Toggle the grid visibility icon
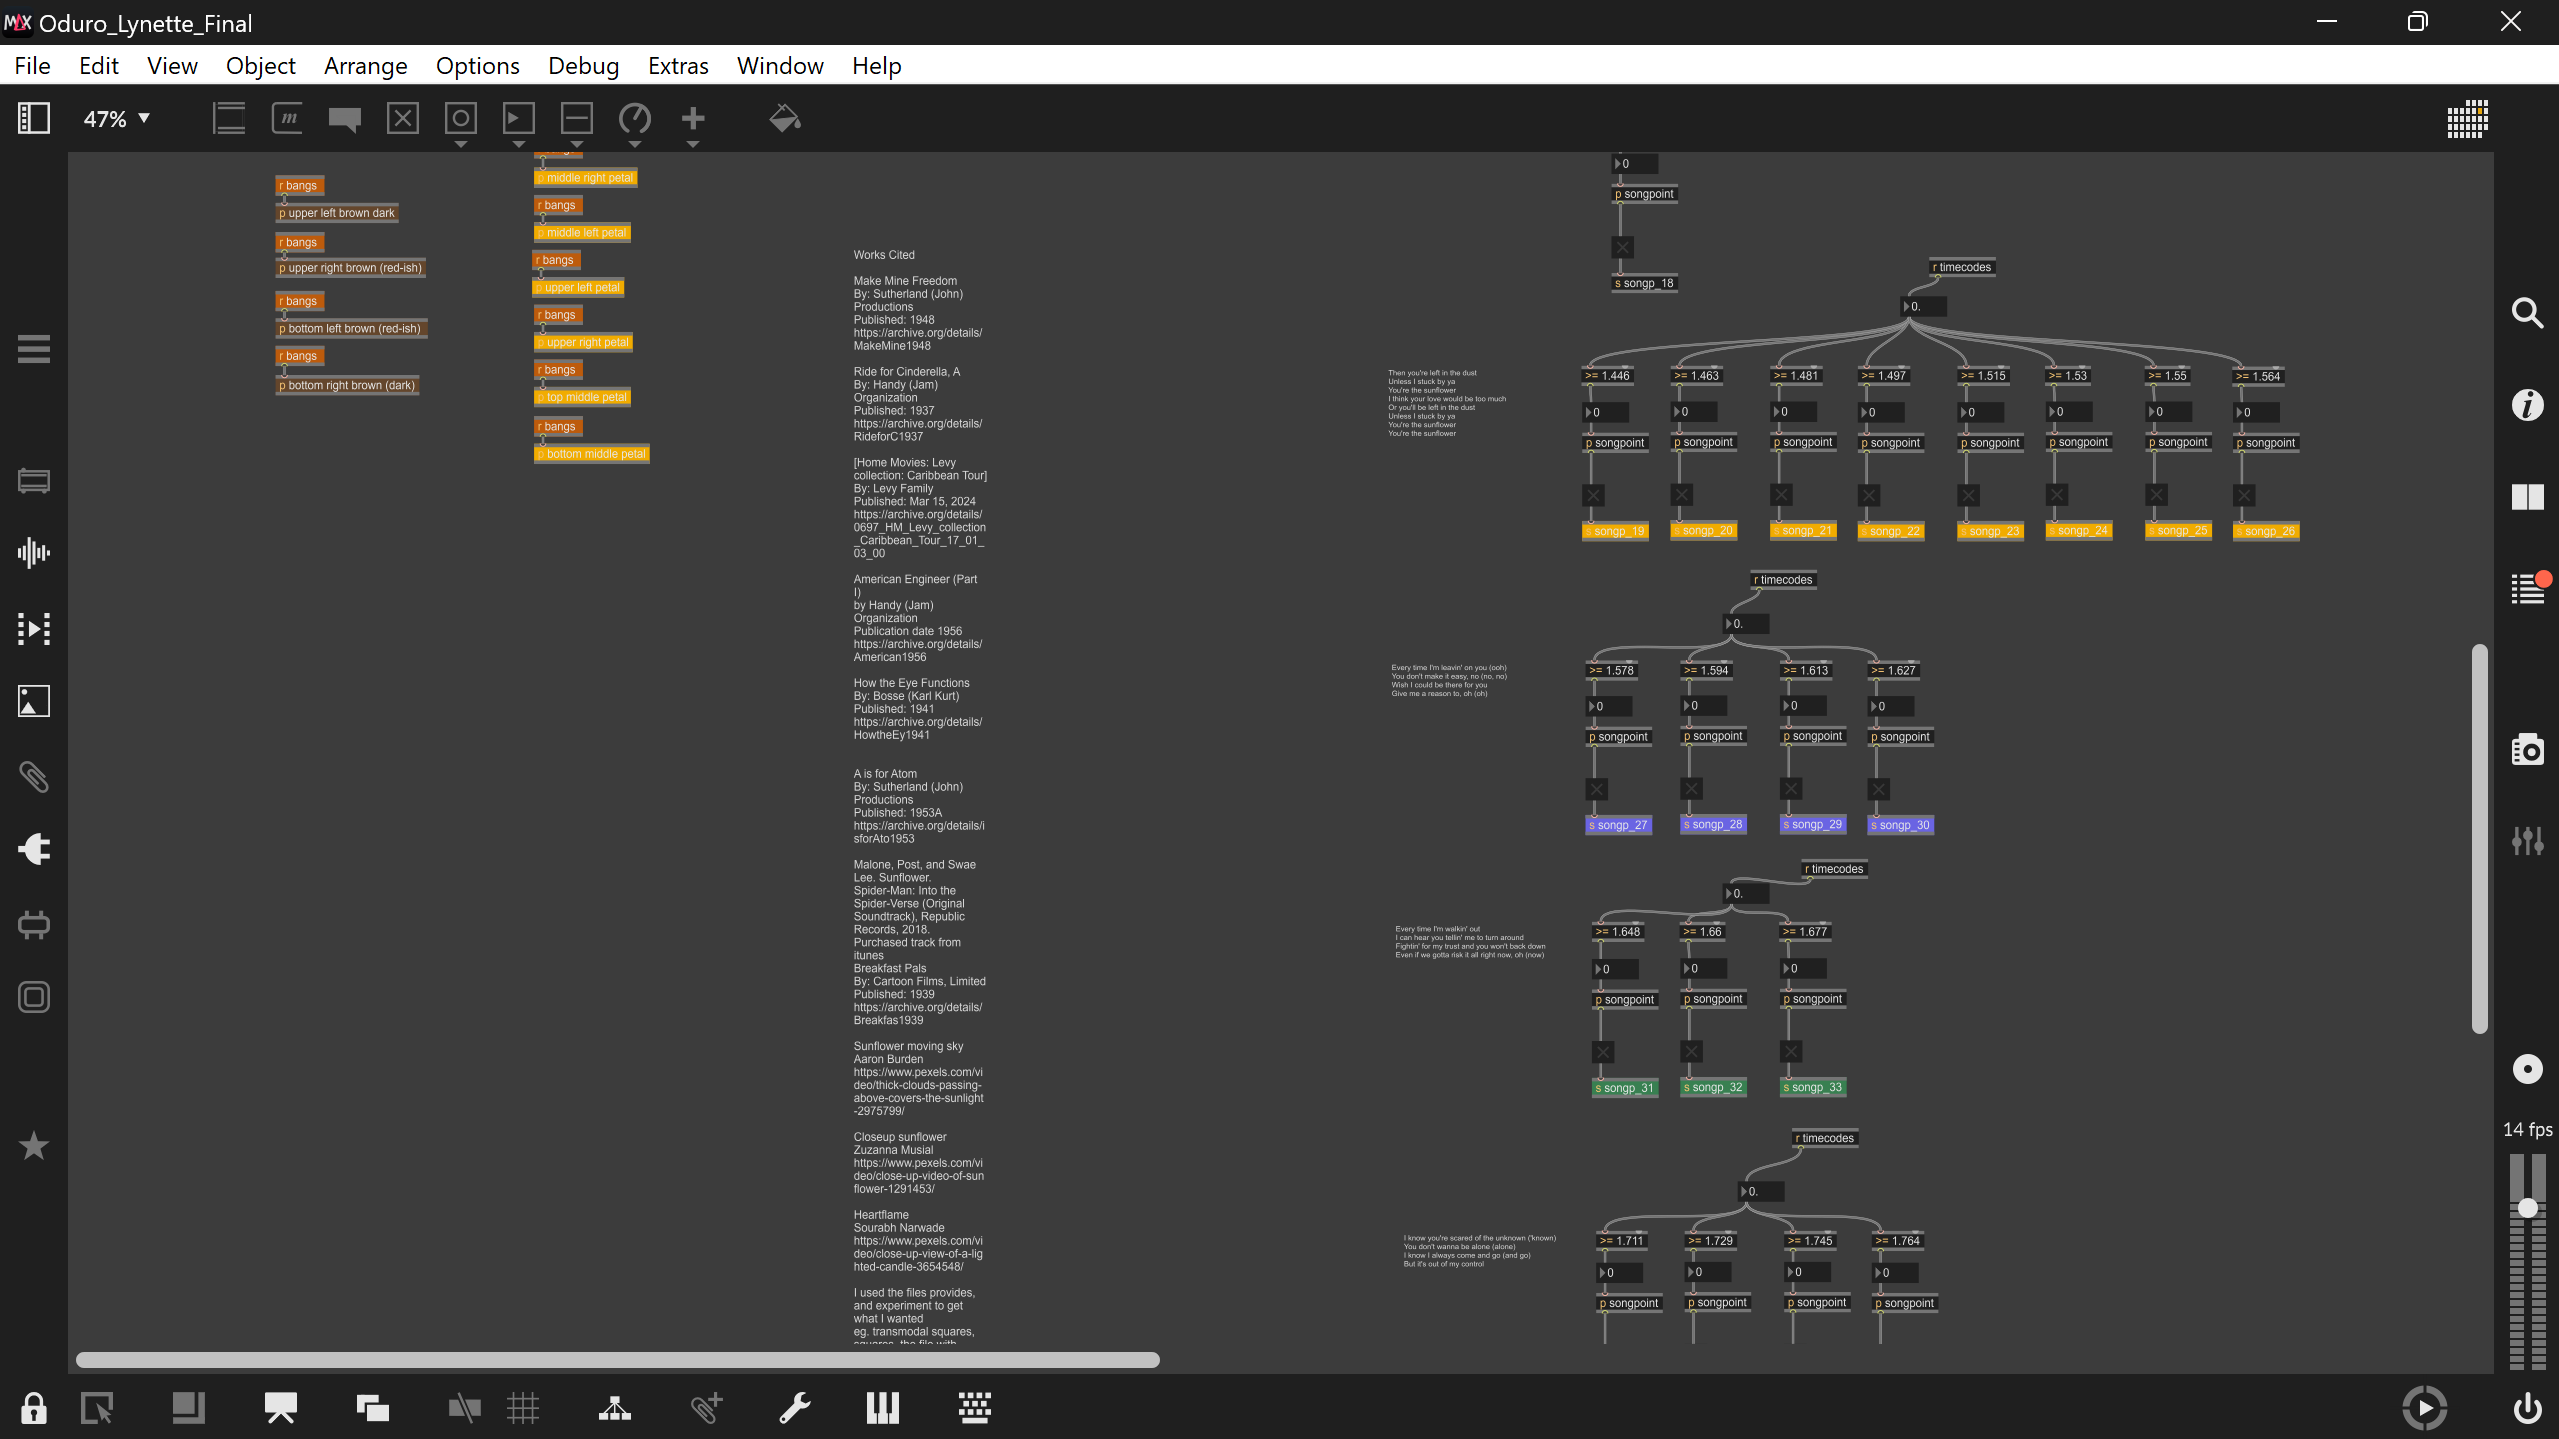The image size is (2559, 1439). (522, 1408)
